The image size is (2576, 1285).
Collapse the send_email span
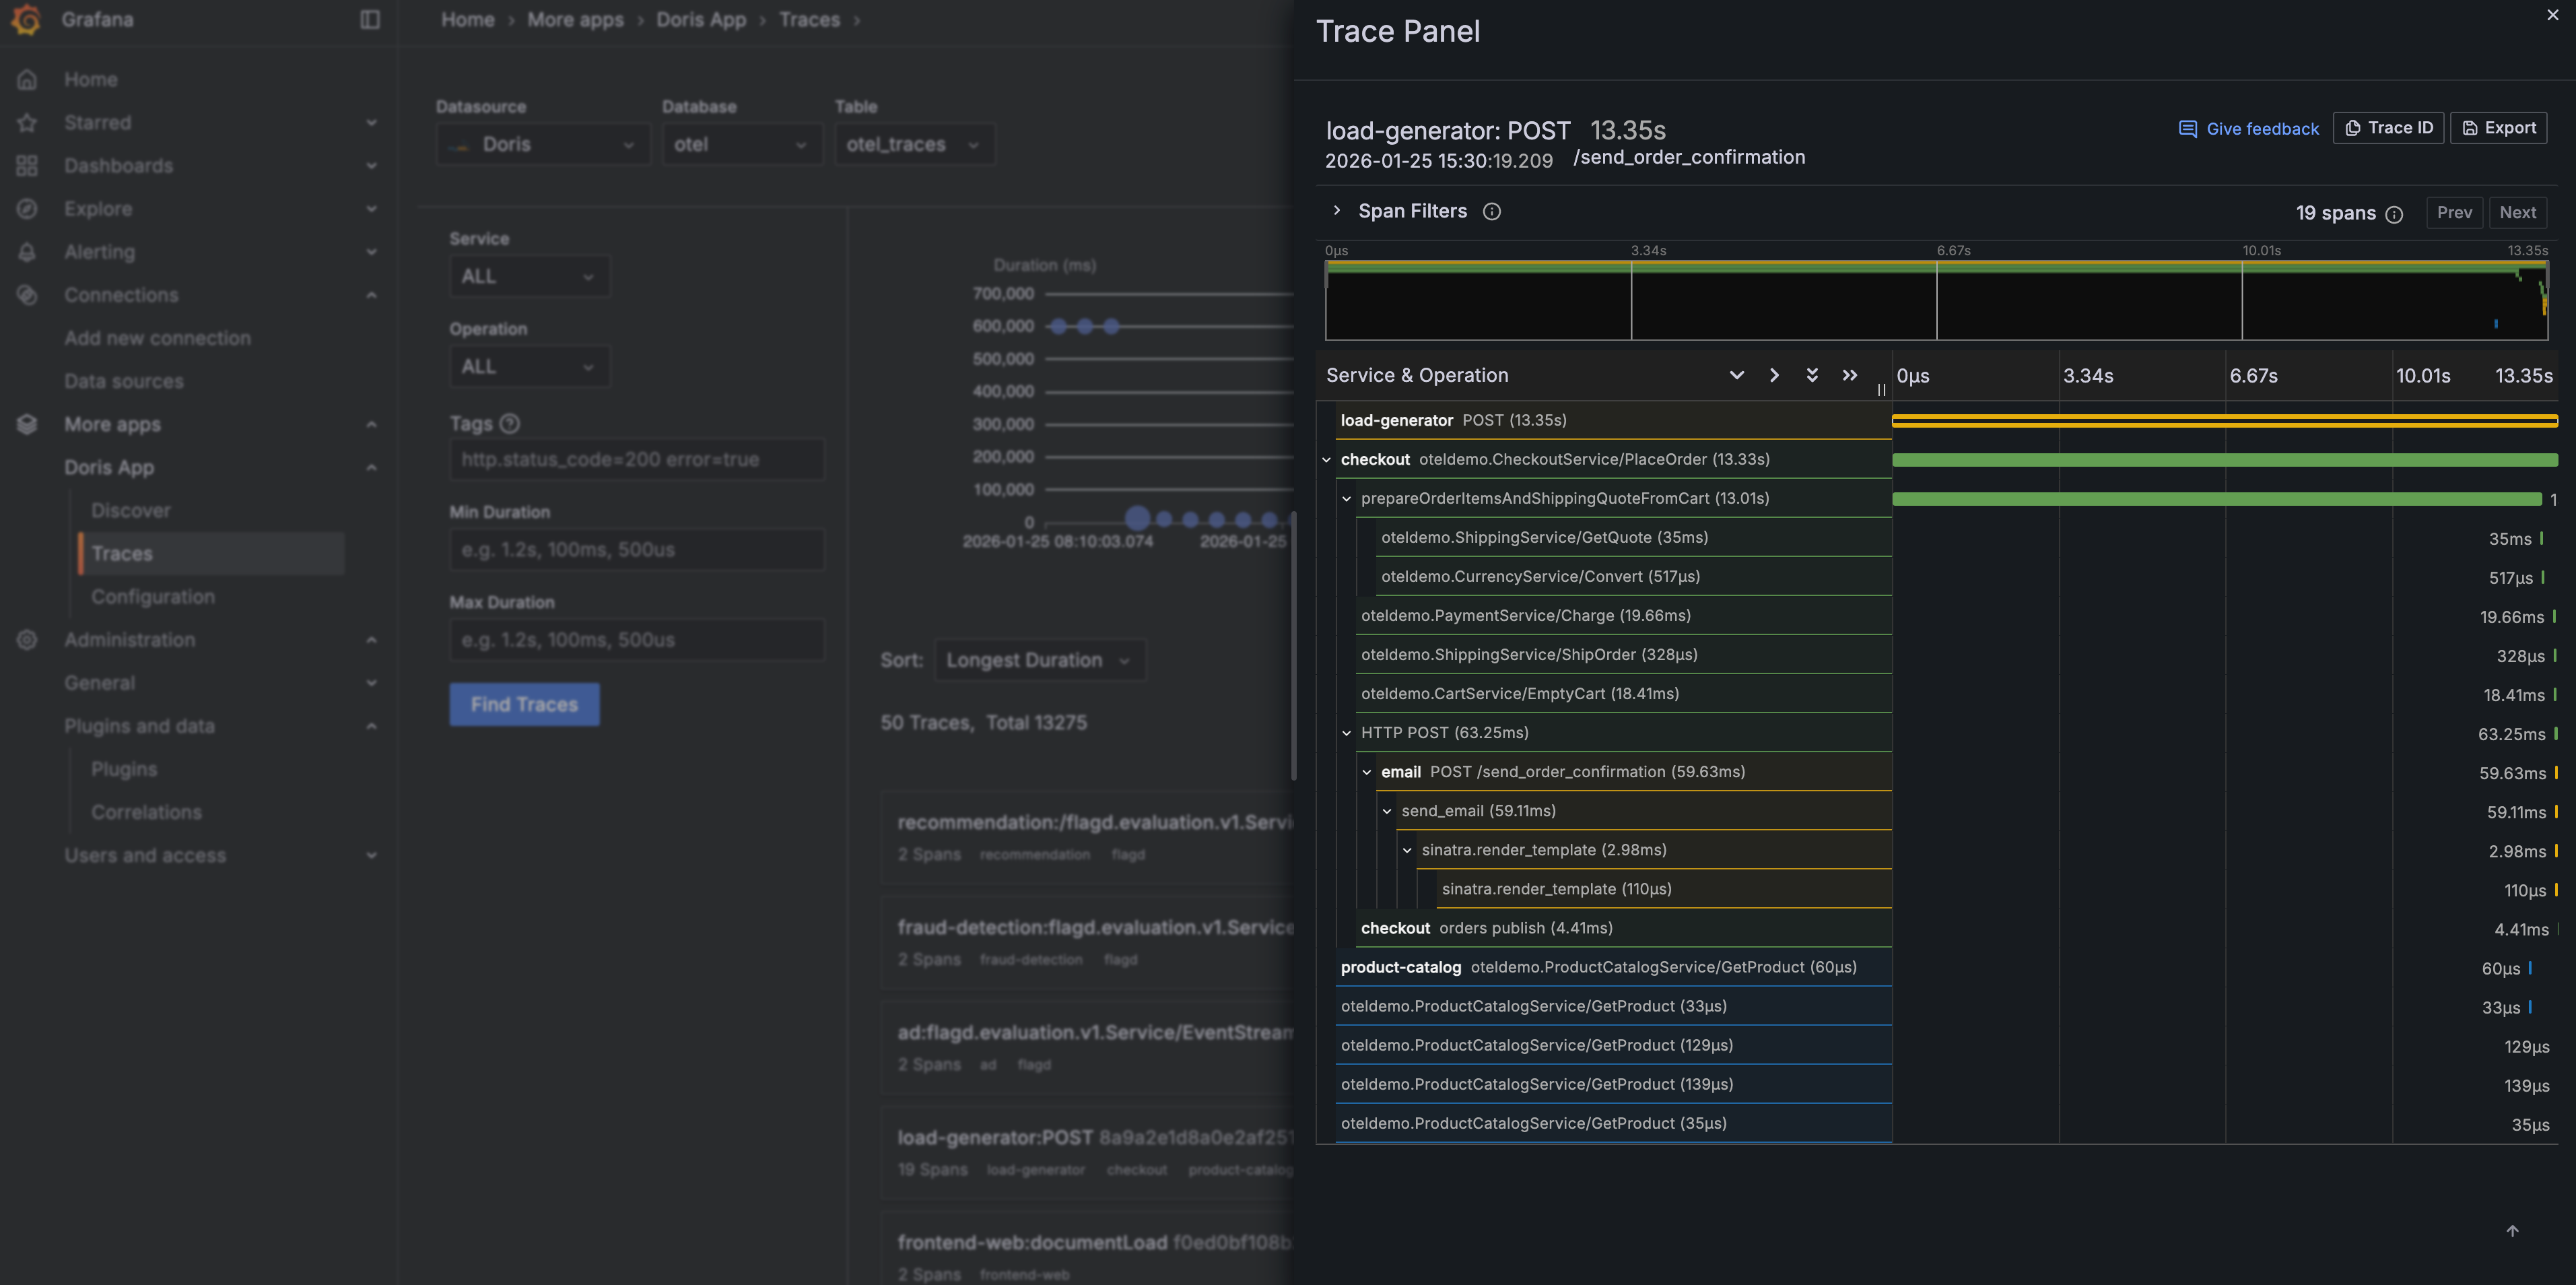coord(1387,811)
